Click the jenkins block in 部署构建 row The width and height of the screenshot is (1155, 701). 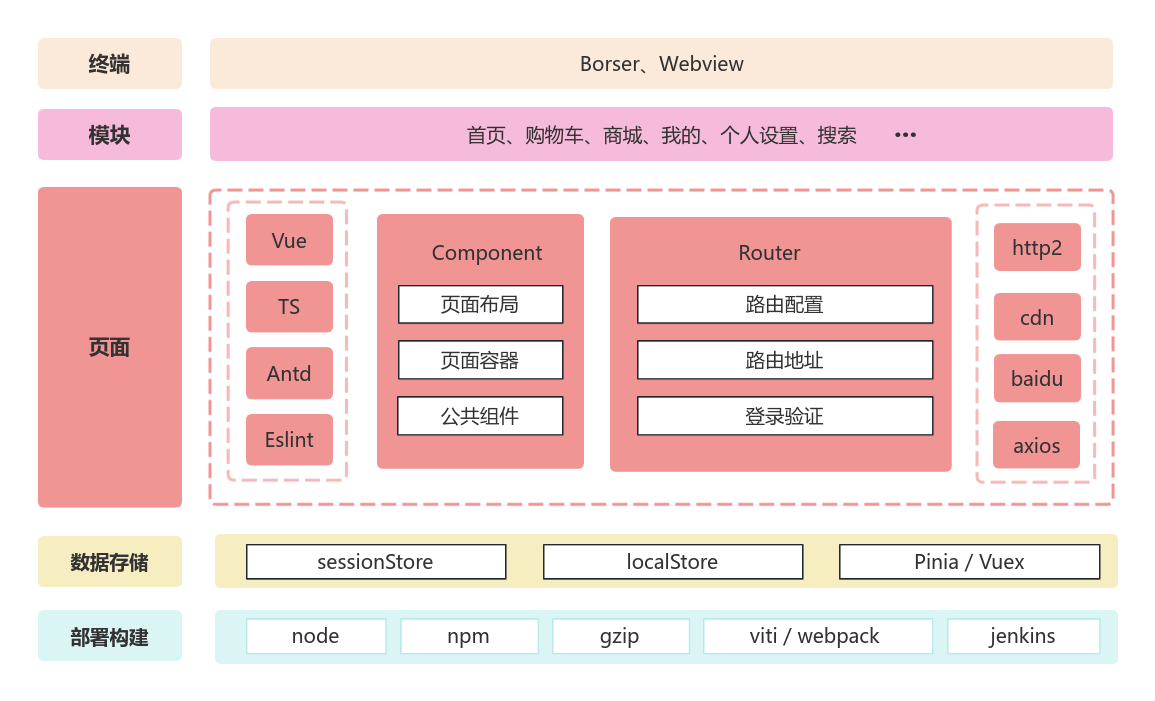pos(1023,636)
